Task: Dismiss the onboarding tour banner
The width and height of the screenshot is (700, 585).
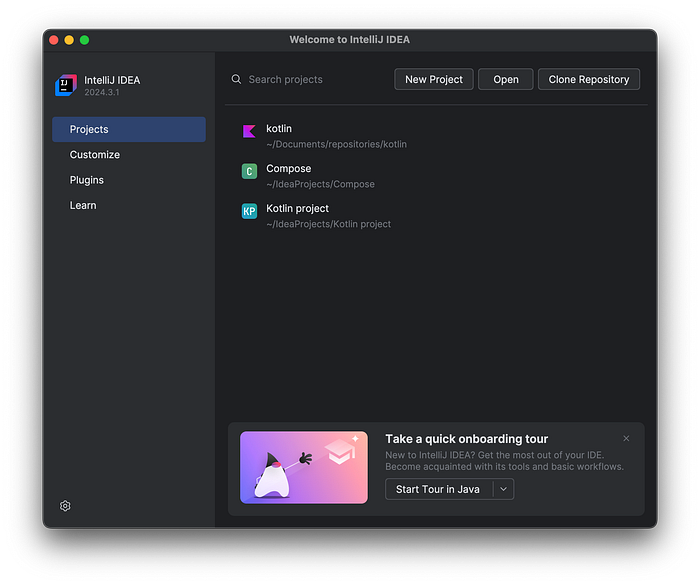Action: (626, 438)
